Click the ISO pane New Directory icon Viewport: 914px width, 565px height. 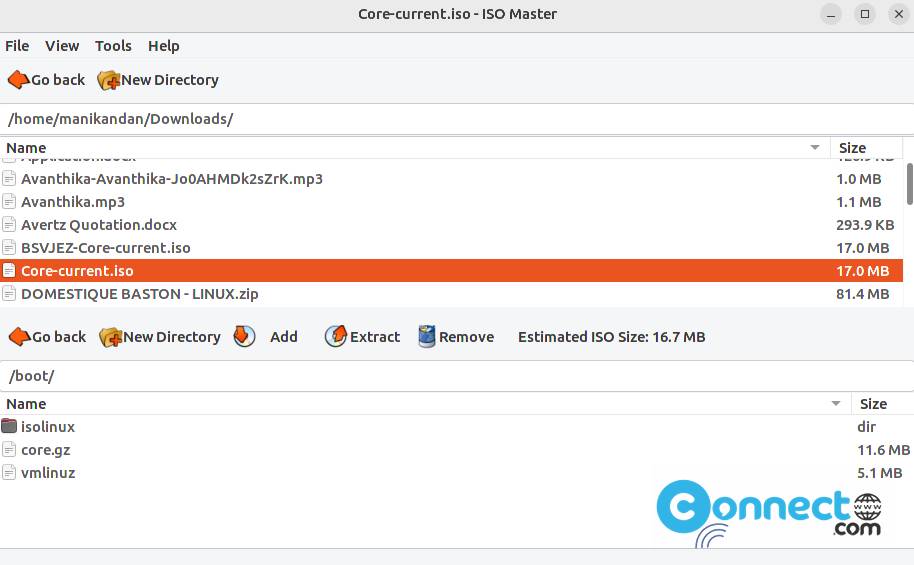click(110, 337)
